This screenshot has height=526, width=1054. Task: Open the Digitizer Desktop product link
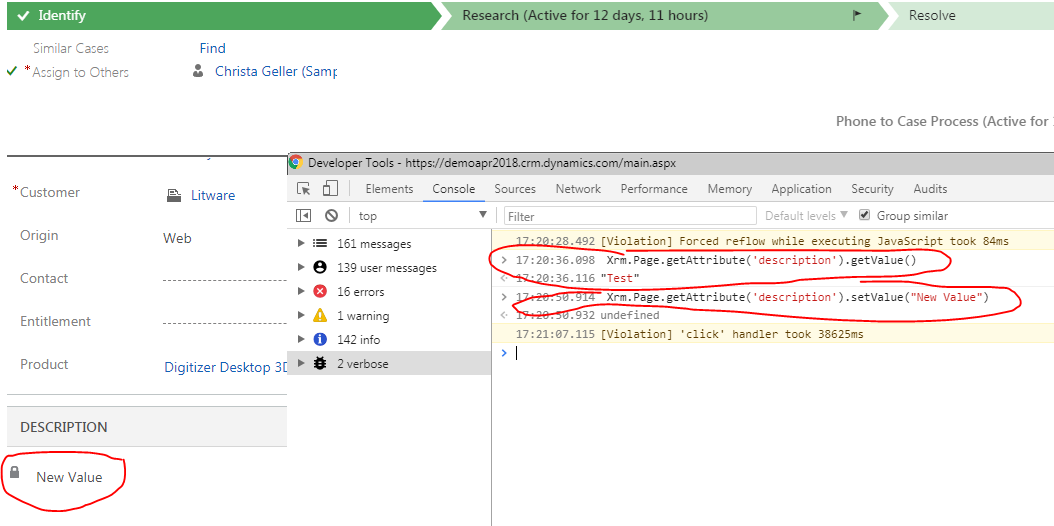[x=225, y=367]
